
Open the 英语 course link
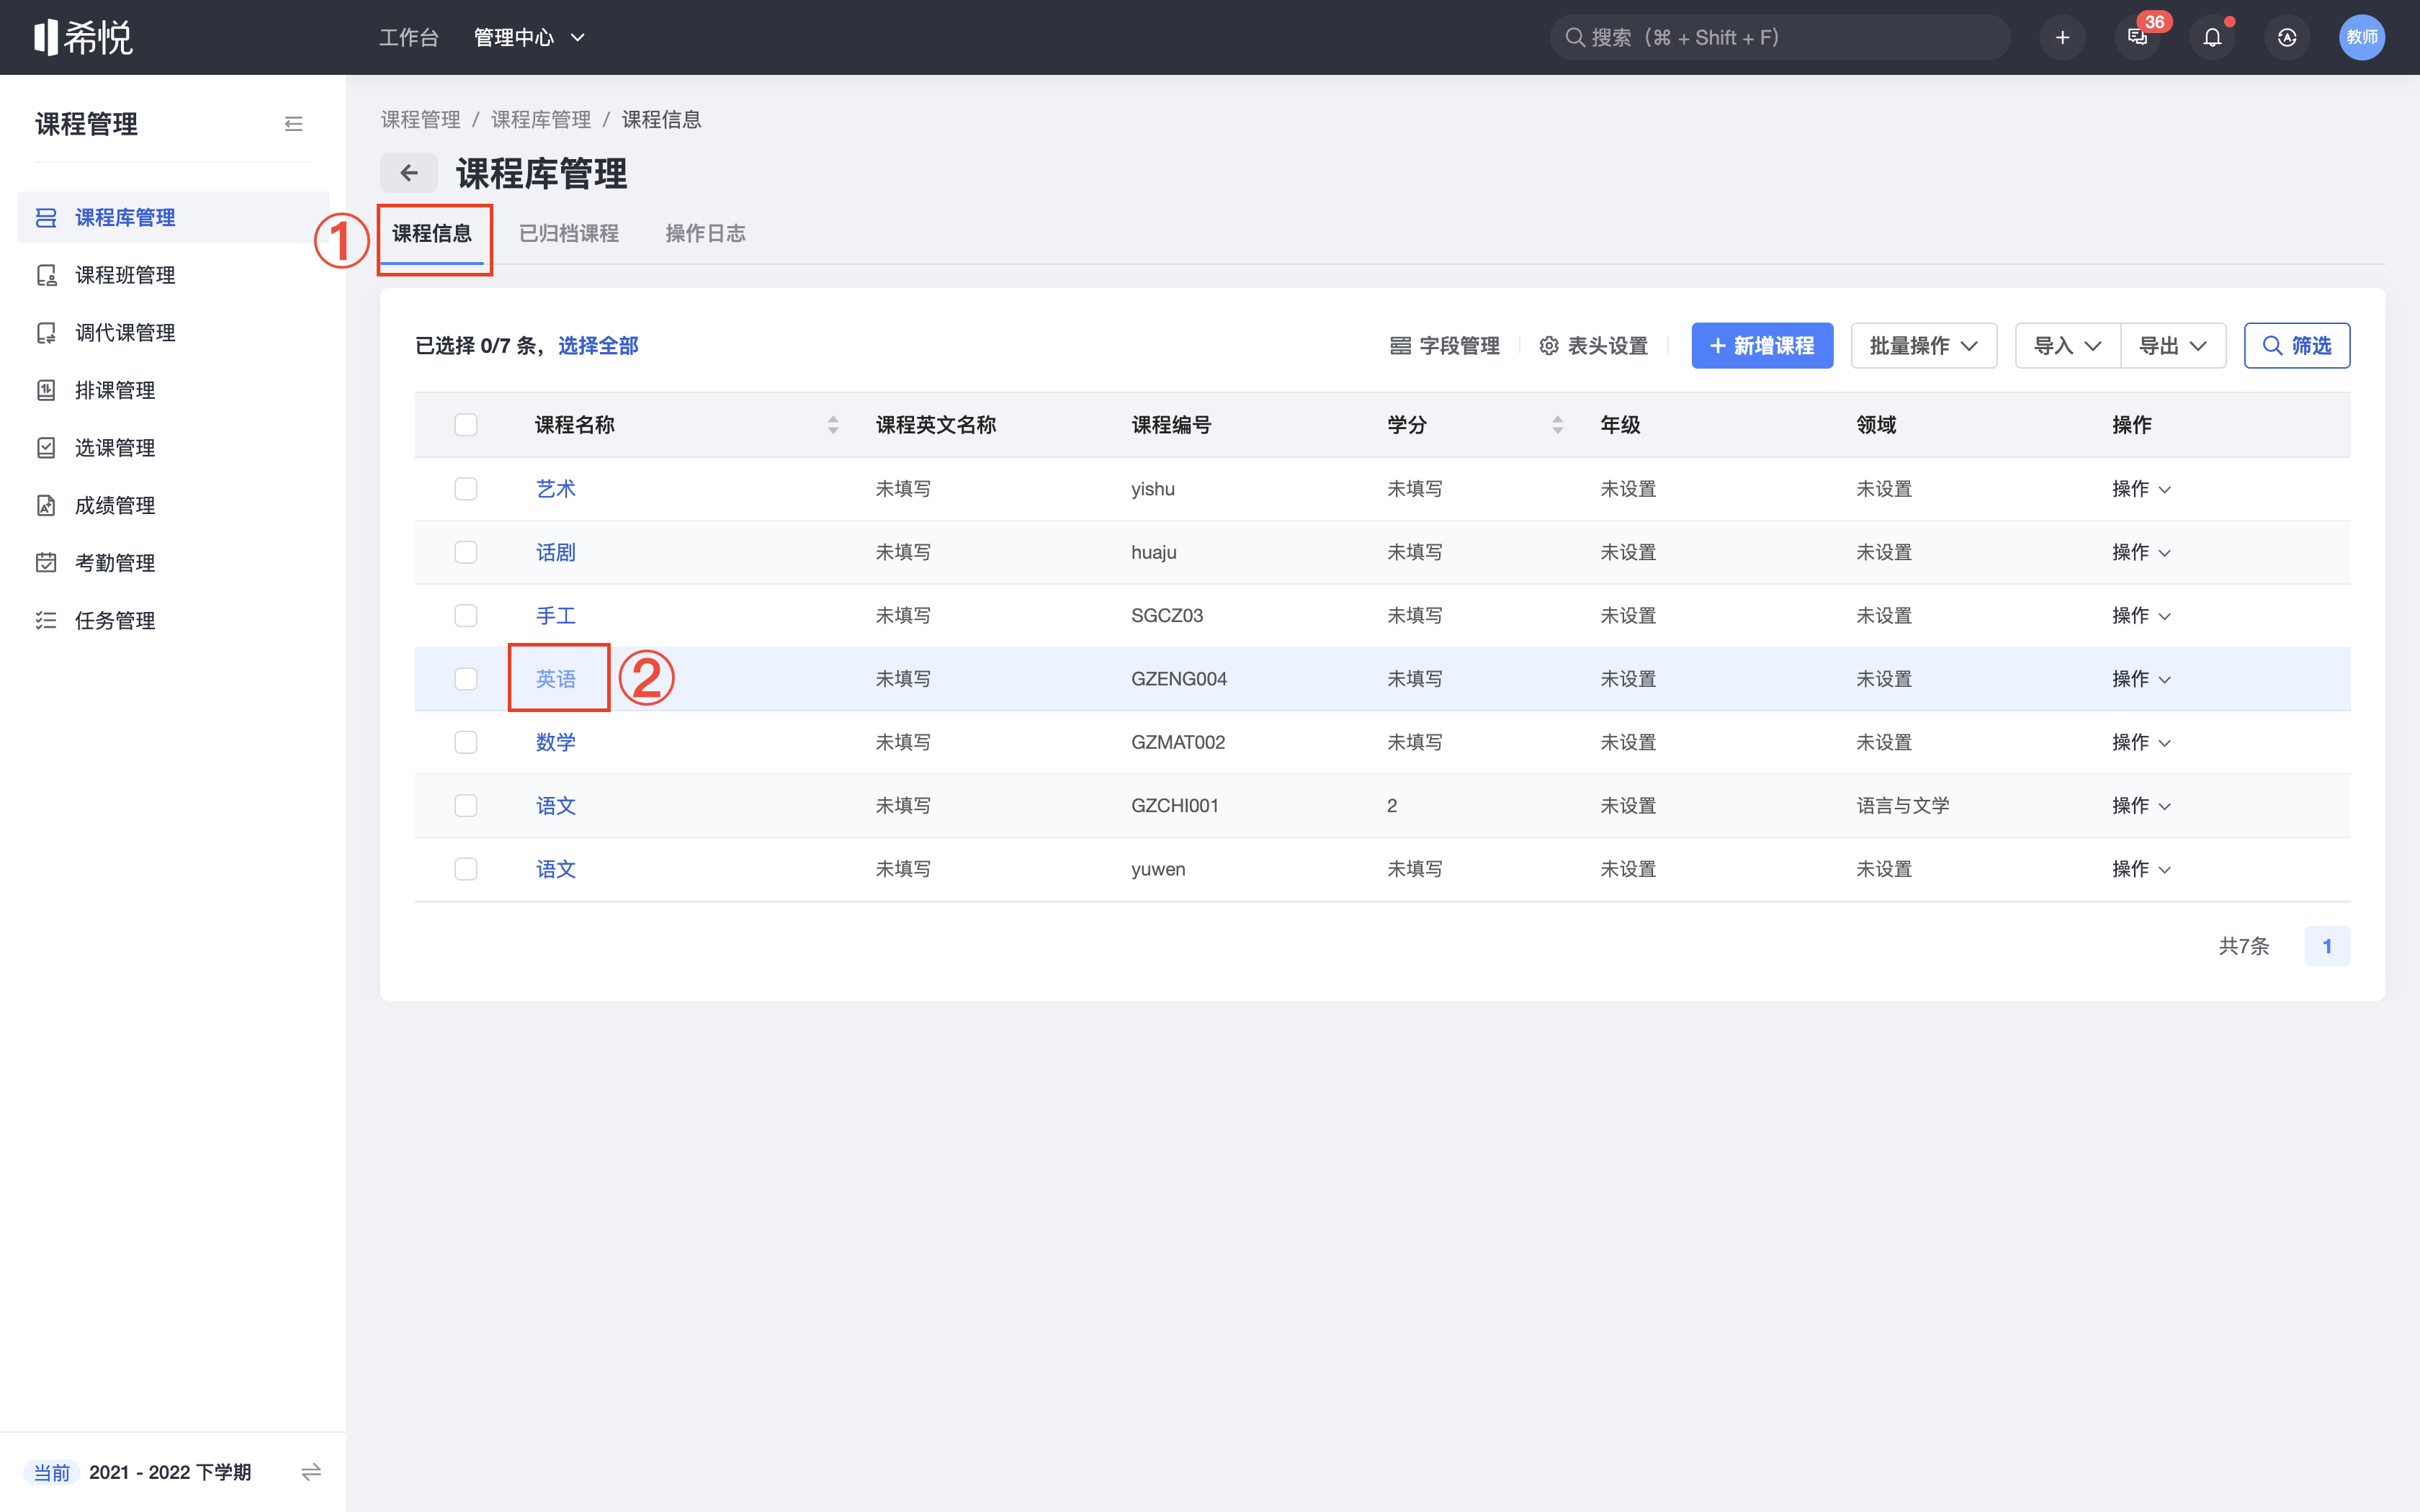[556, 679]
